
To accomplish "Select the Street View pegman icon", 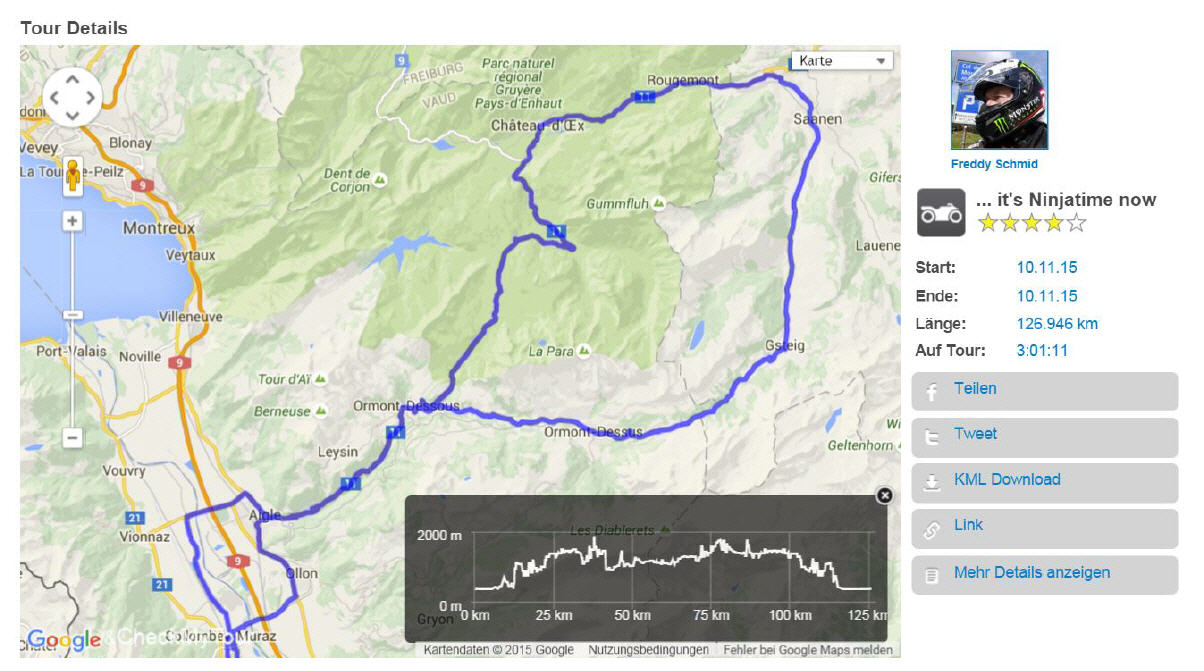I will 72,178.
